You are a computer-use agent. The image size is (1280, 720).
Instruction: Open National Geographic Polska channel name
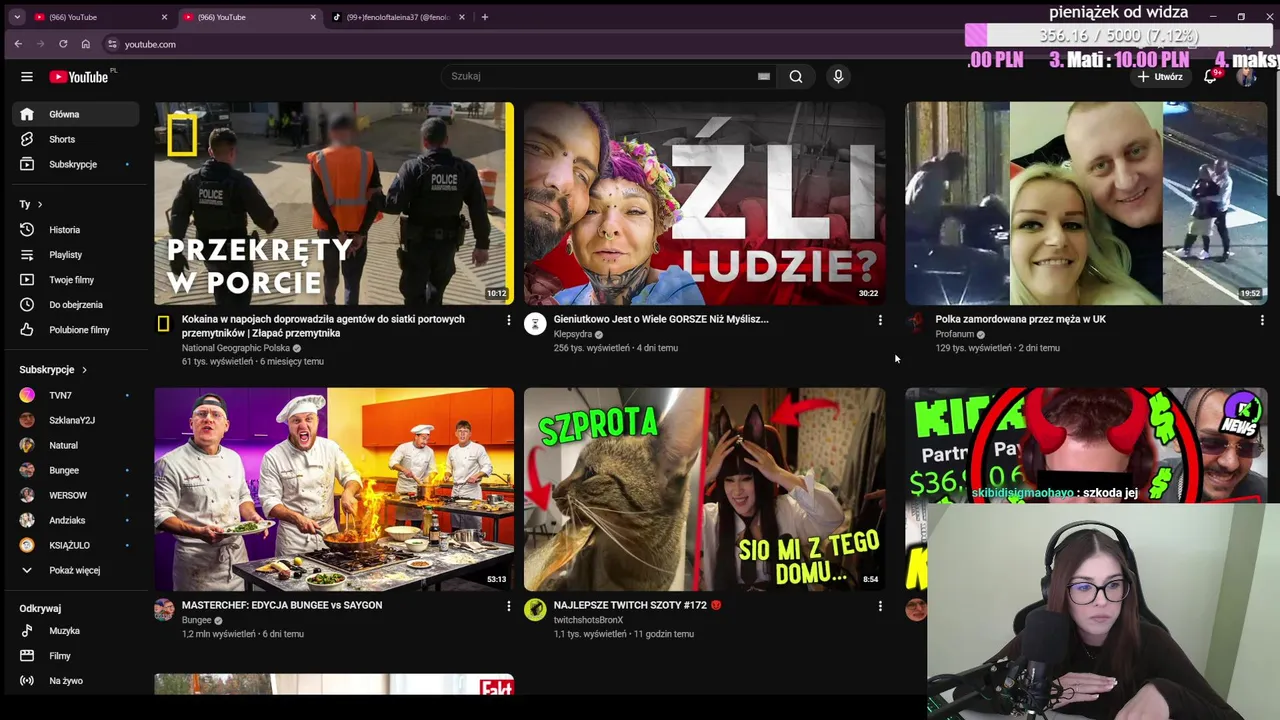tap(236, 348)
